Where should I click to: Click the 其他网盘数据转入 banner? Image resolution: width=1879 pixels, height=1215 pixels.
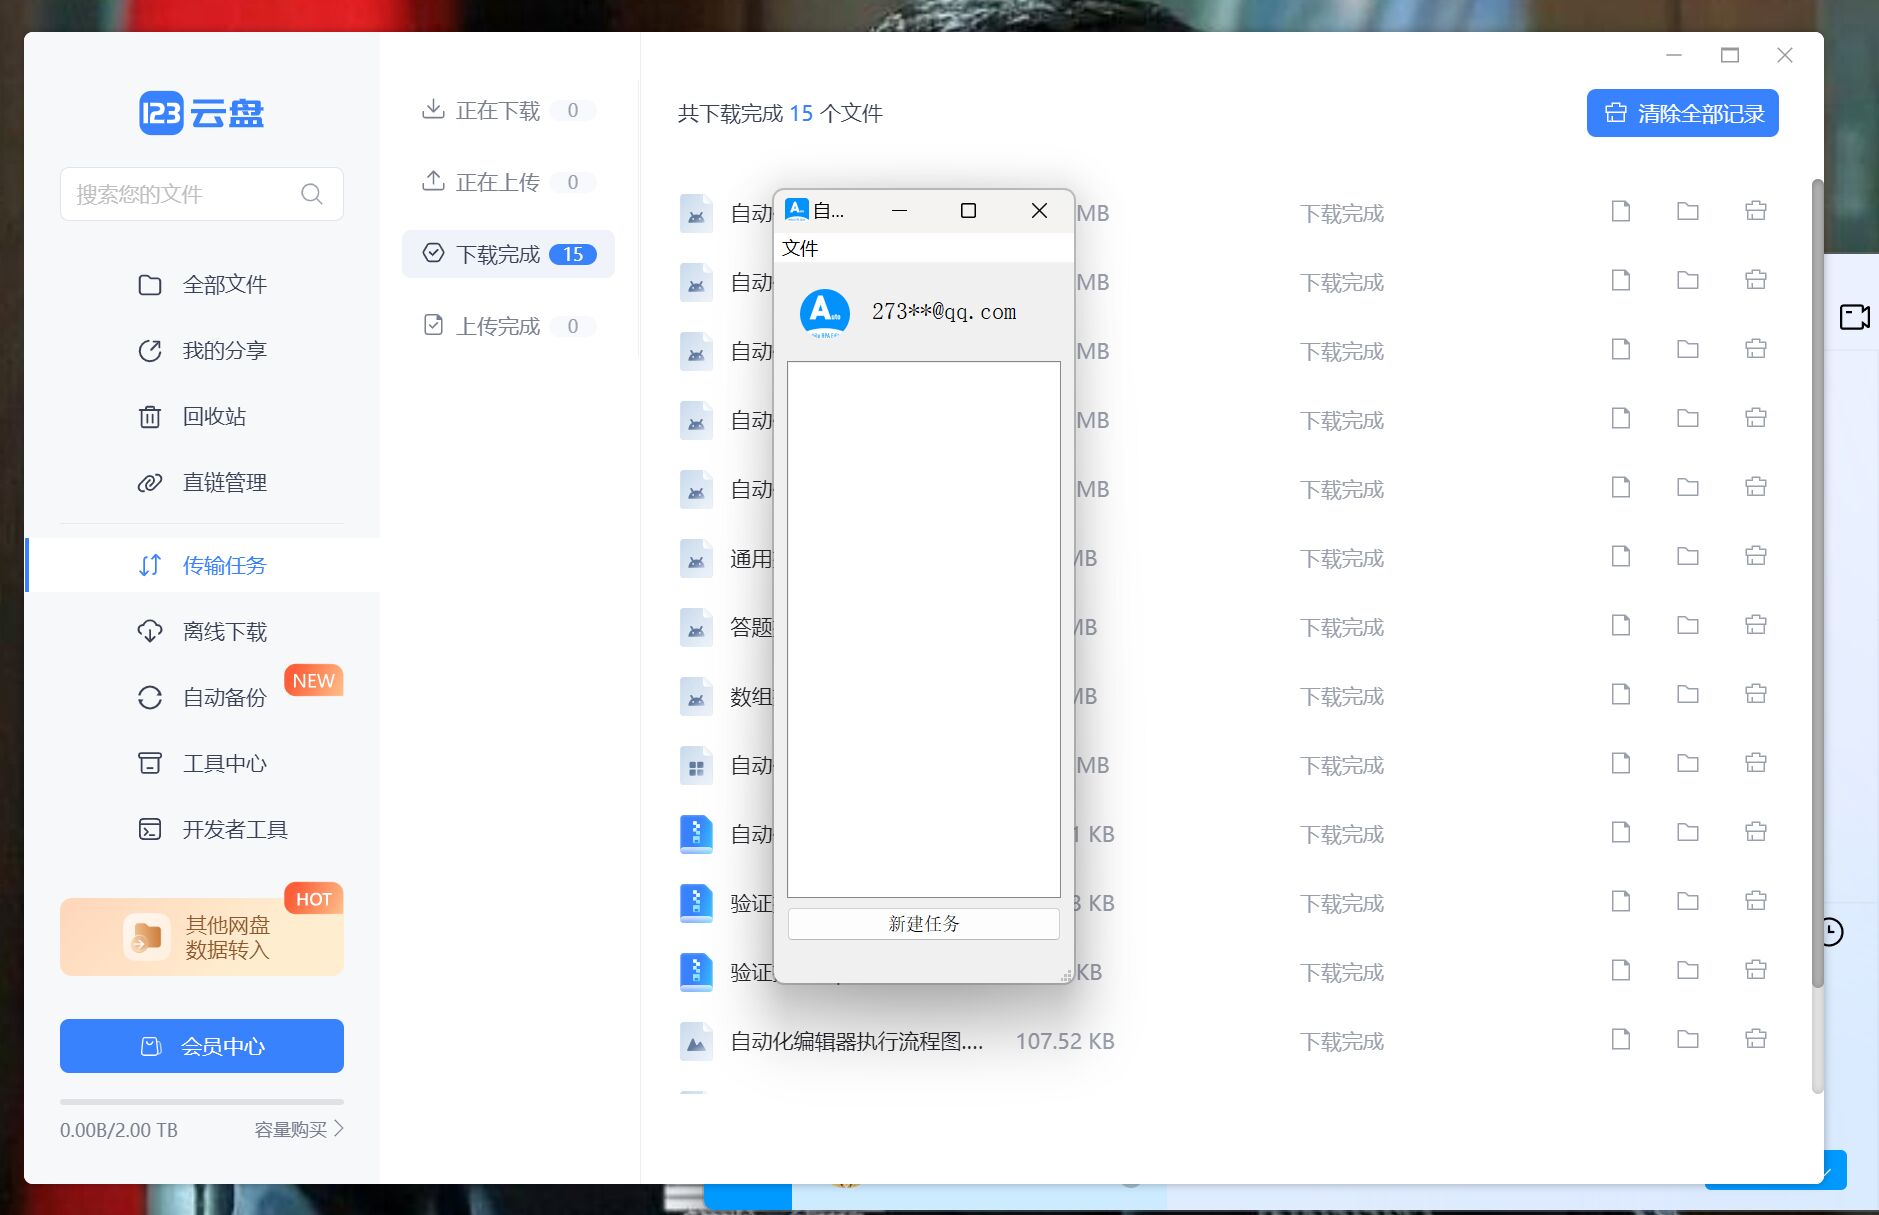(202, 936)
